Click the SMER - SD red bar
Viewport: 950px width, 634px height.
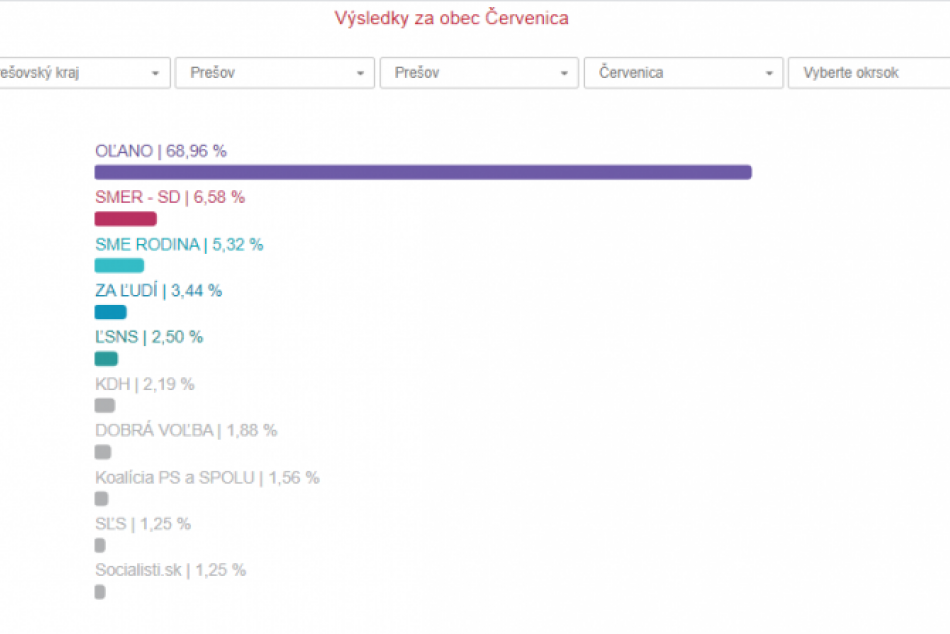pyautogui.click(x=125, y=219)
